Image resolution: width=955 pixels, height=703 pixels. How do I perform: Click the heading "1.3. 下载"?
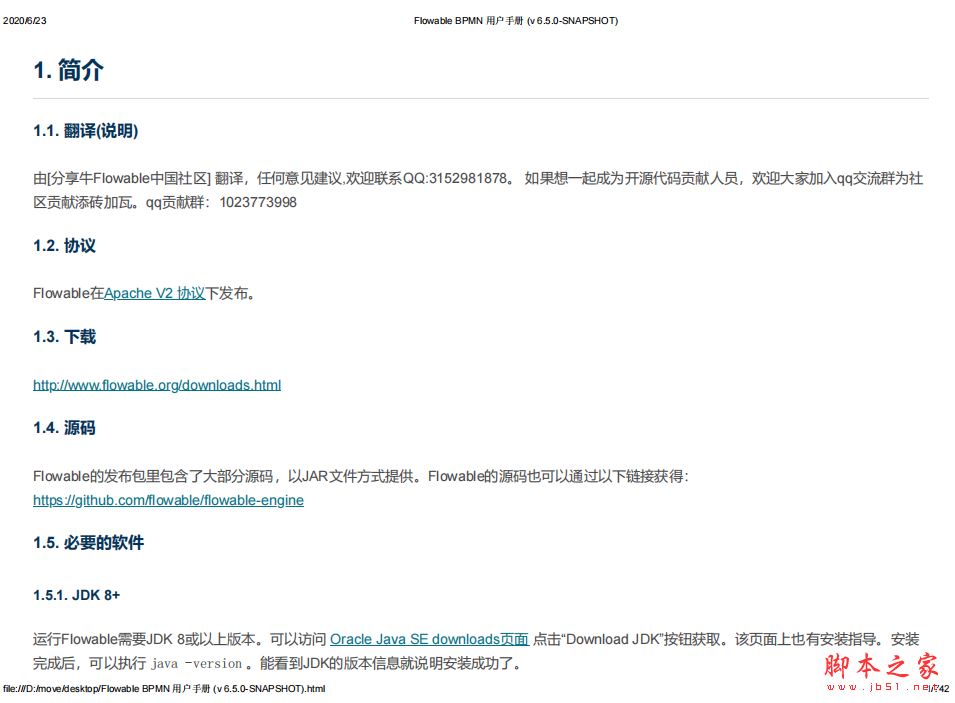[x=65, y=337]
